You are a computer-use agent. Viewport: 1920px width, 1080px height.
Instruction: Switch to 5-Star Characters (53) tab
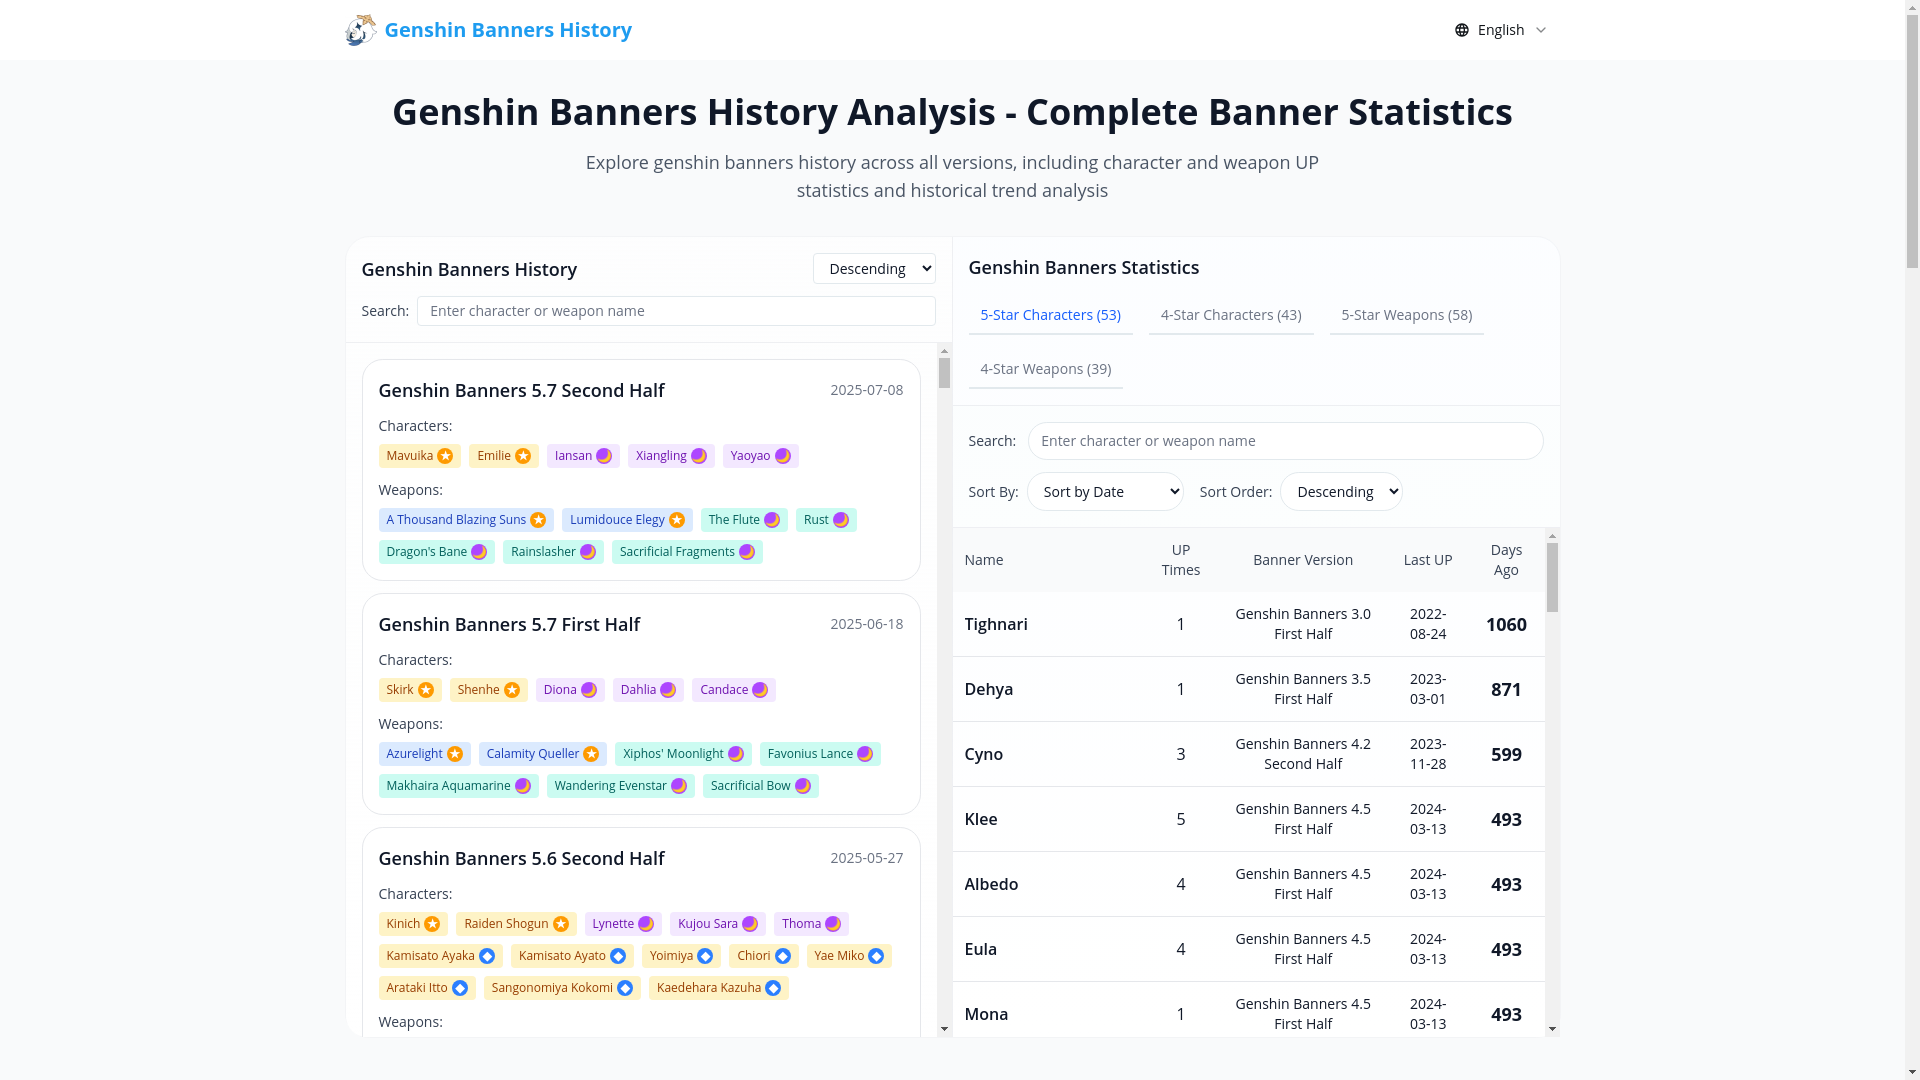coord(1050,315)
